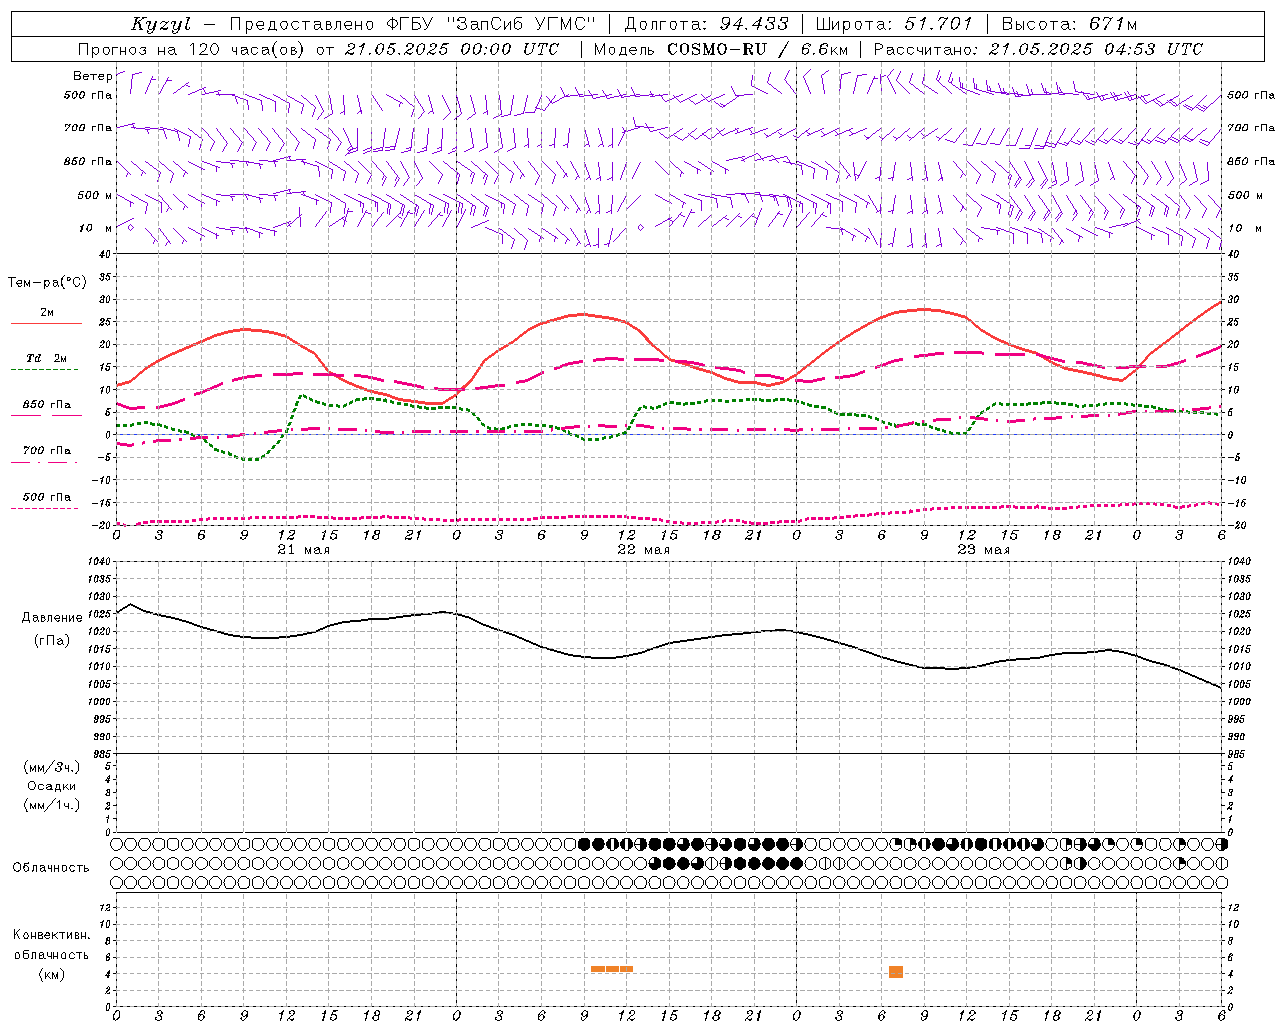The width and height of the screenshot is (1280, 1024).
Task: Click the "Рассчитано: 21.05.2025 04:53 UTC" timestamp
Action: pyautogui.click(x=1038, y=49)
